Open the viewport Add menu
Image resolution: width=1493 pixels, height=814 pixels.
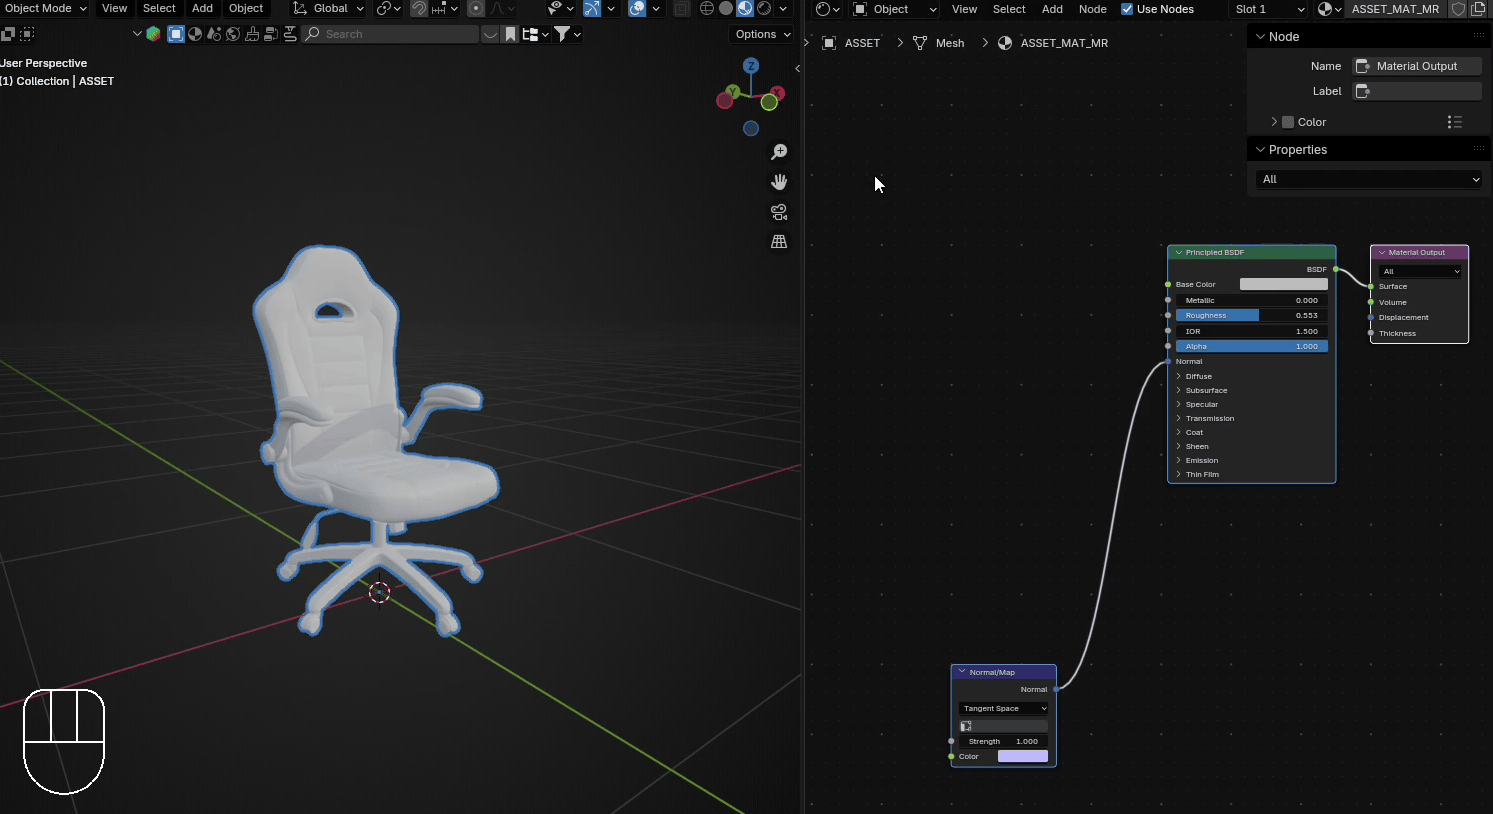(202, 9)
